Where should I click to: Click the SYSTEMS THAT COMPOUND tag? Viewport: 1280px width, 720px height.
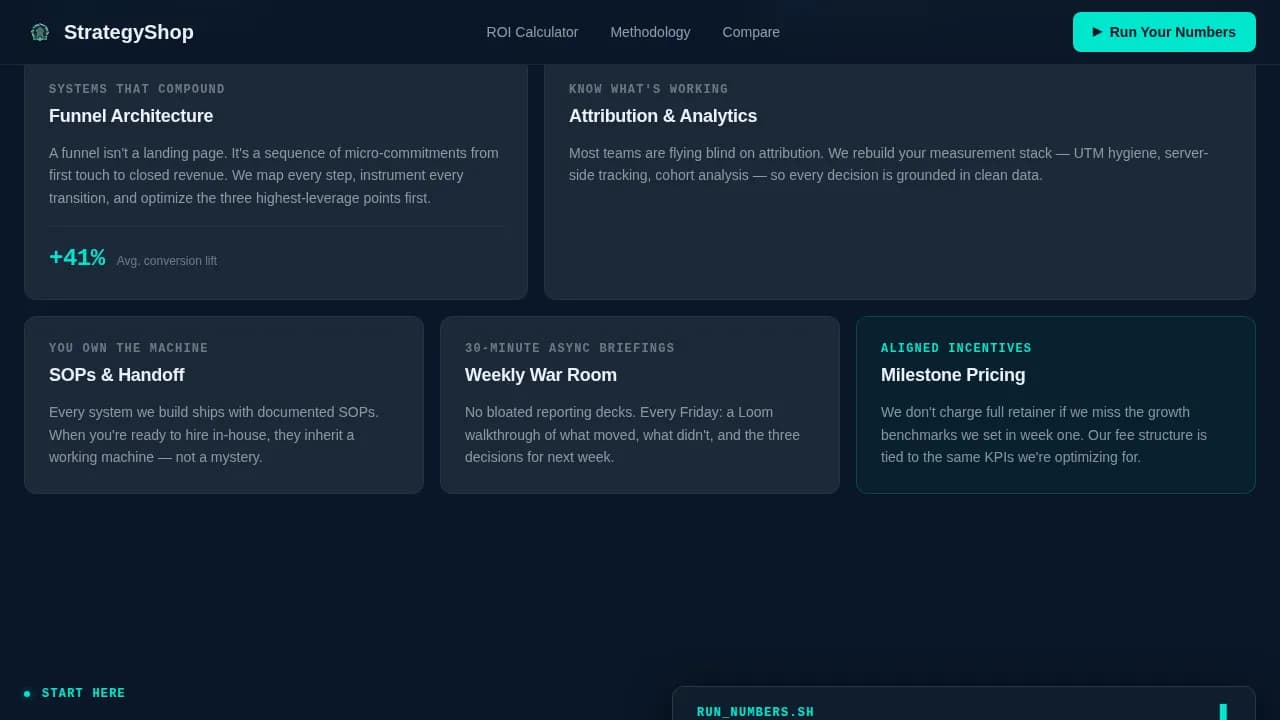point(137,88)
